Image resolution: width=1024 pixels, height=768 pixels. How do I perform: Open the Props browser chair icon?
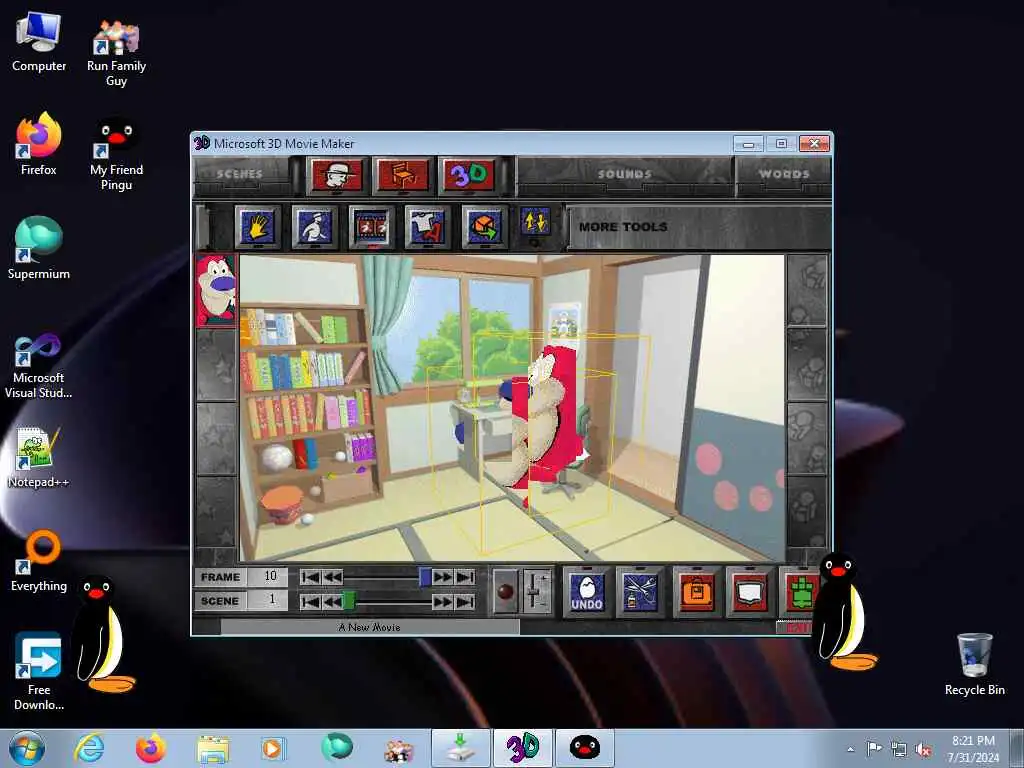tap(403, 175)
